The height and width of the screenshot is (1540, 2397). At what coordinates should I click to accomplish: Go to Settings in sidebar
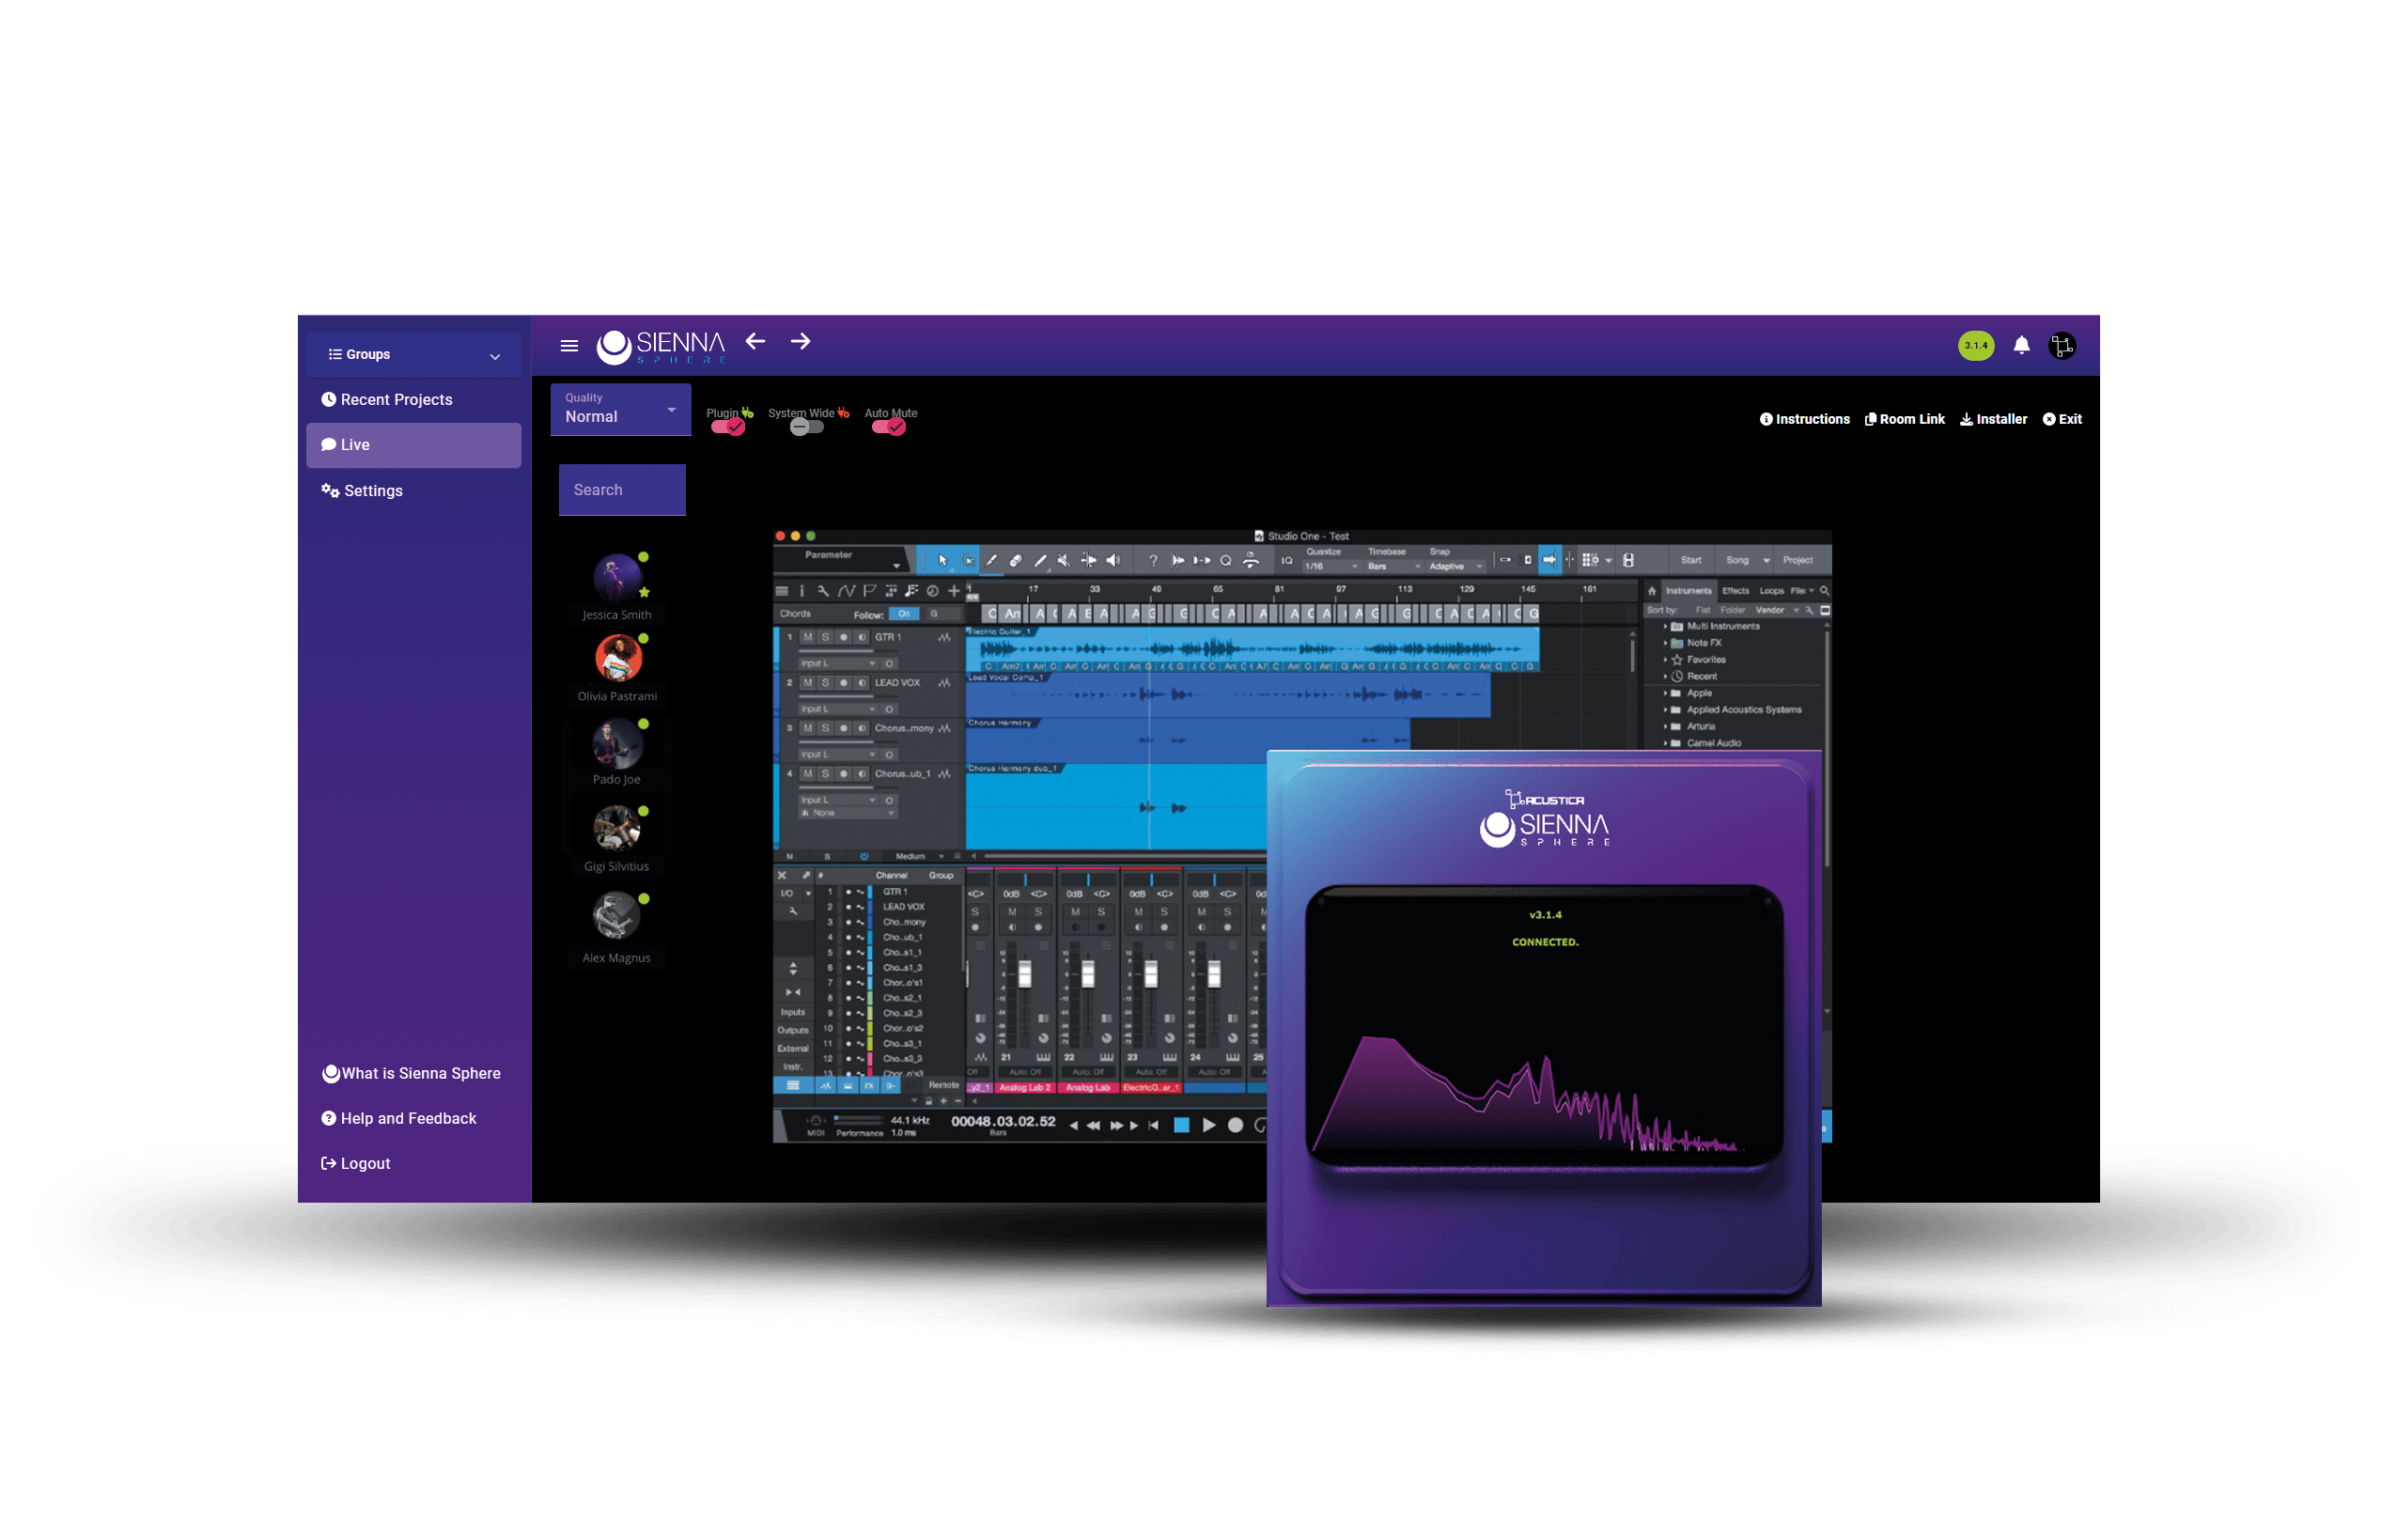[x=373, y=491]
